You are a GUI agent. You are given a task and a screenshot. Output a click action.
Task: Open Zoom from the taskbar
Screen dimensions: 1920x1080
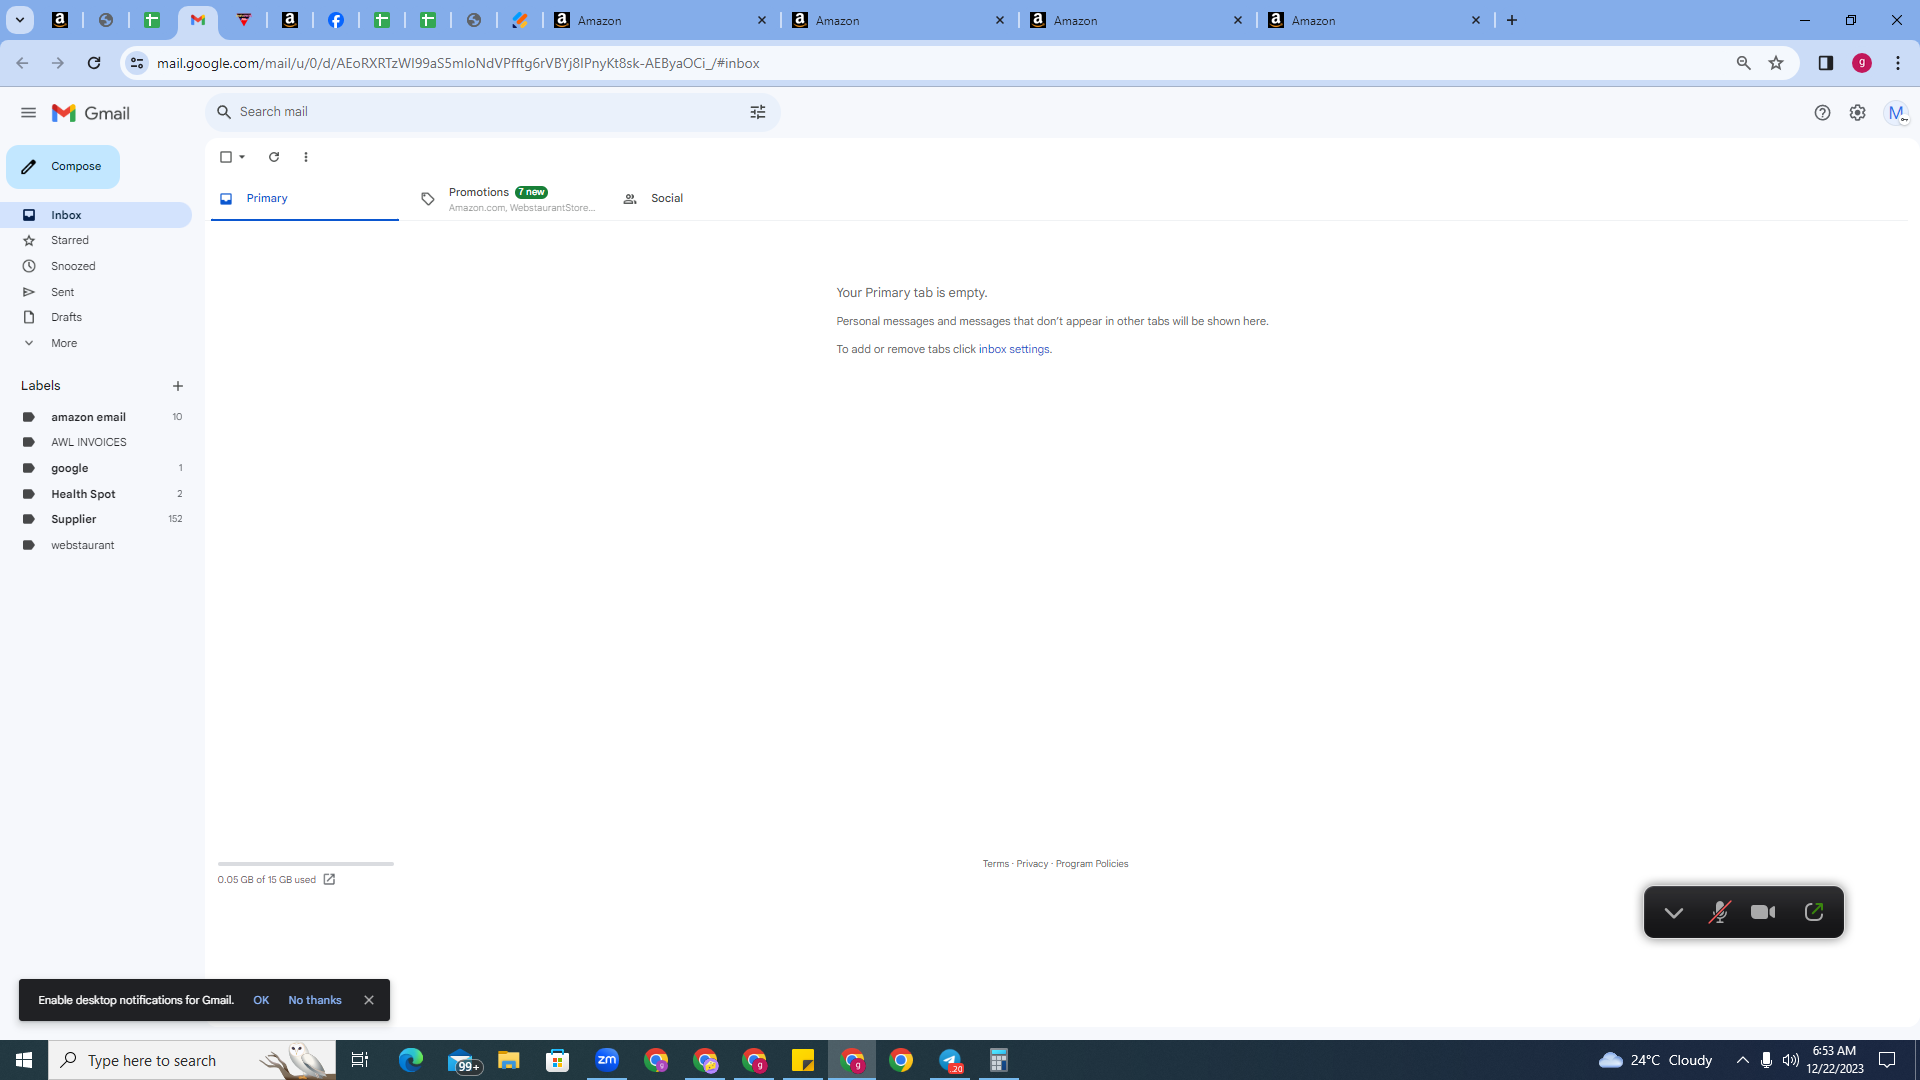point(607,1060)
